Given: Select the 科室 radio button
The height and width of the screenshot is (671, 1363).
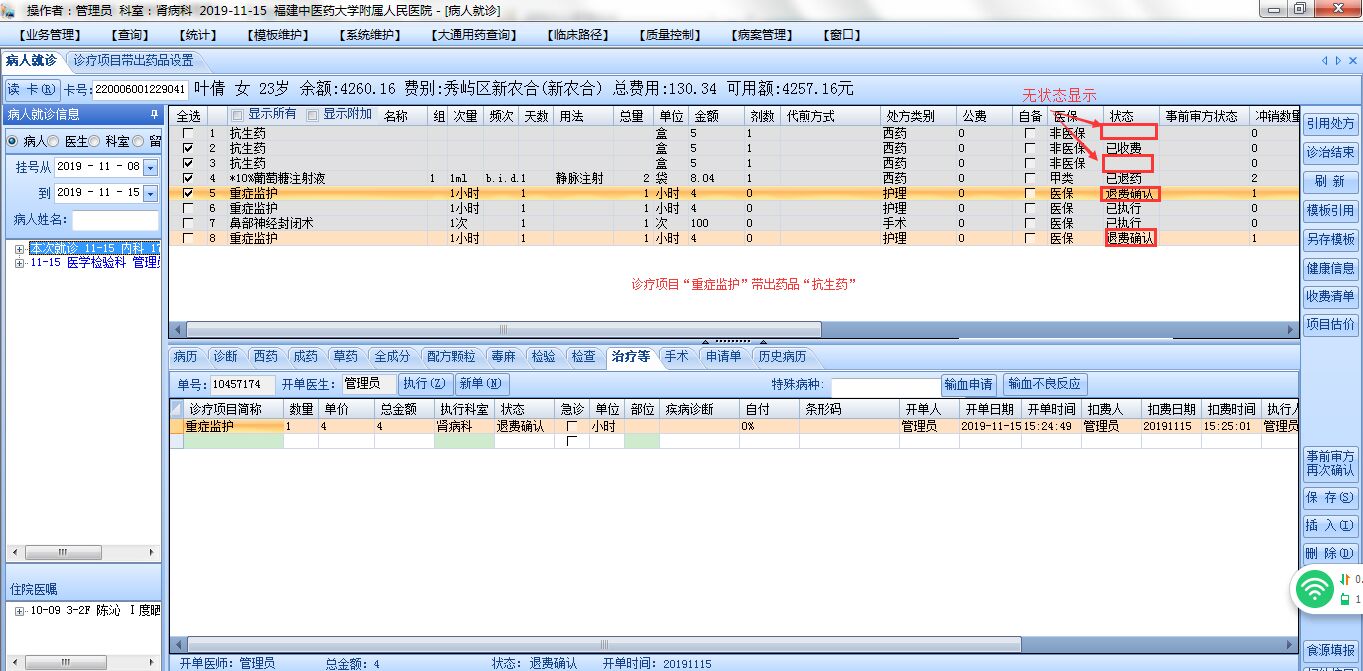Looking at the screenshot, I should point(95,141).
